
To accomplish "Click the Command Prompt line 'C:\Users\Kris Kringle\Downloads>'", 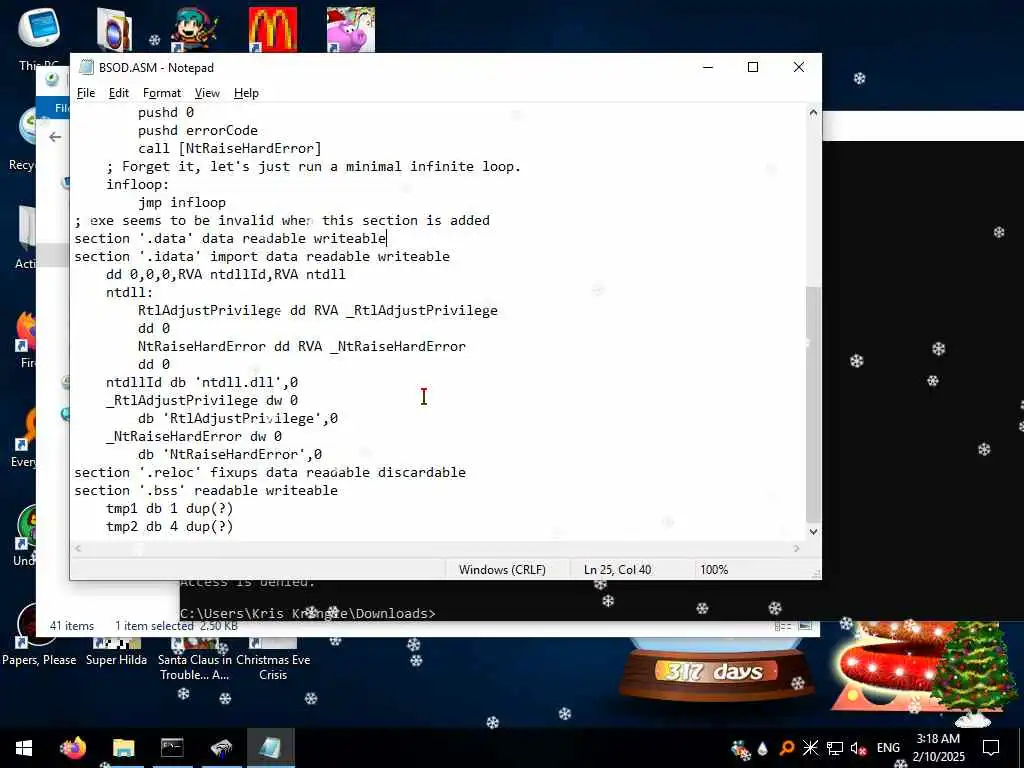I will point(308,613).
